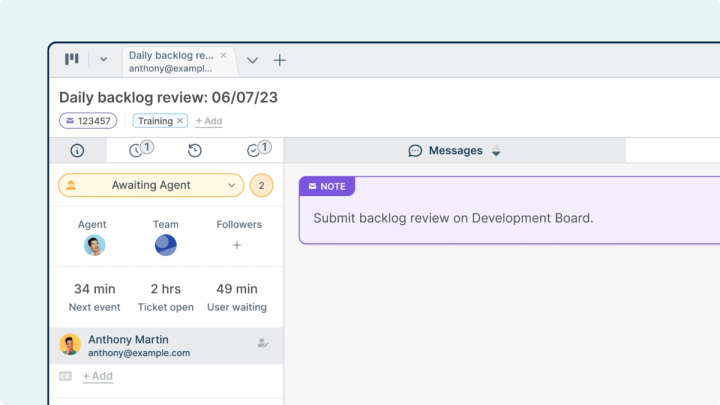Expand the Awaiting Agent status dropdown
Screen dimensions: 720x405
151,185
